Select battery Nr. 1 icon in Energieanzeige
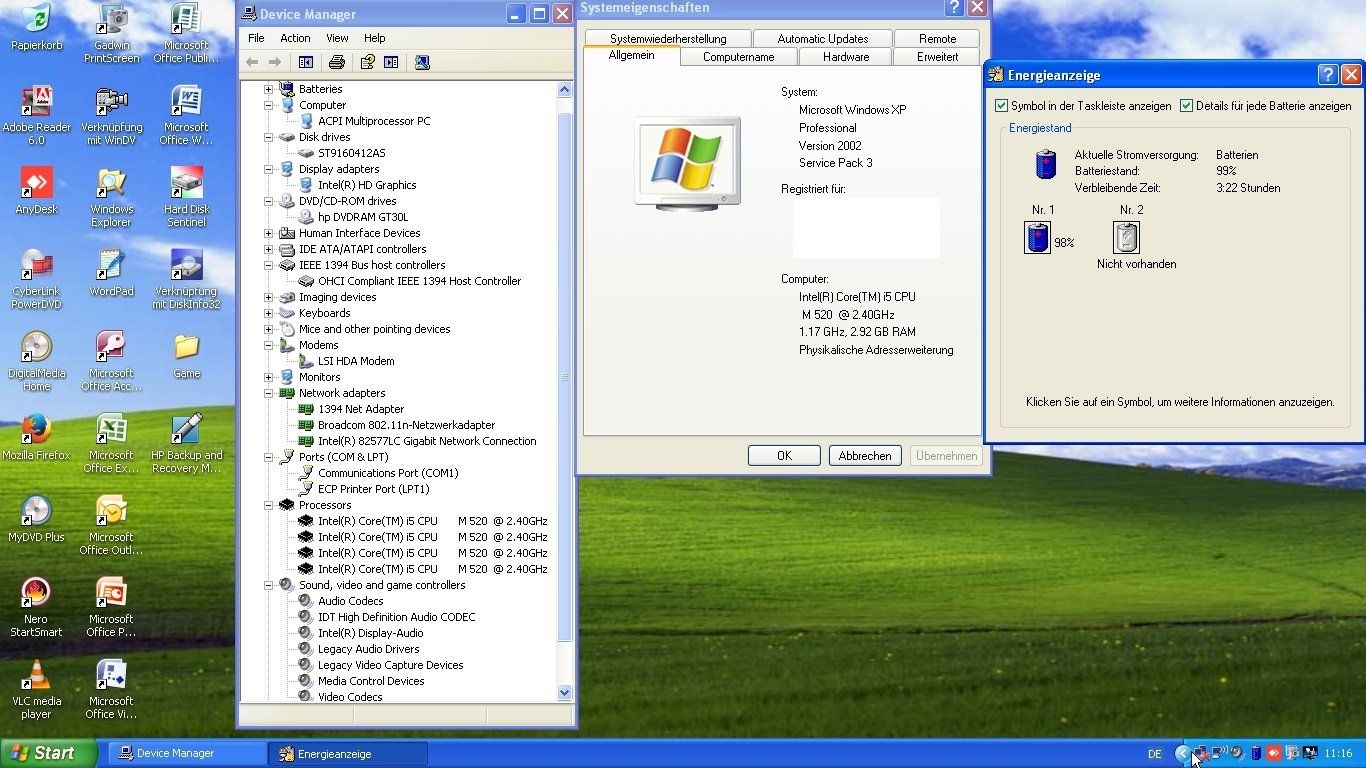The height and width of the screenshot is (768, 1366). [1038, 238]
